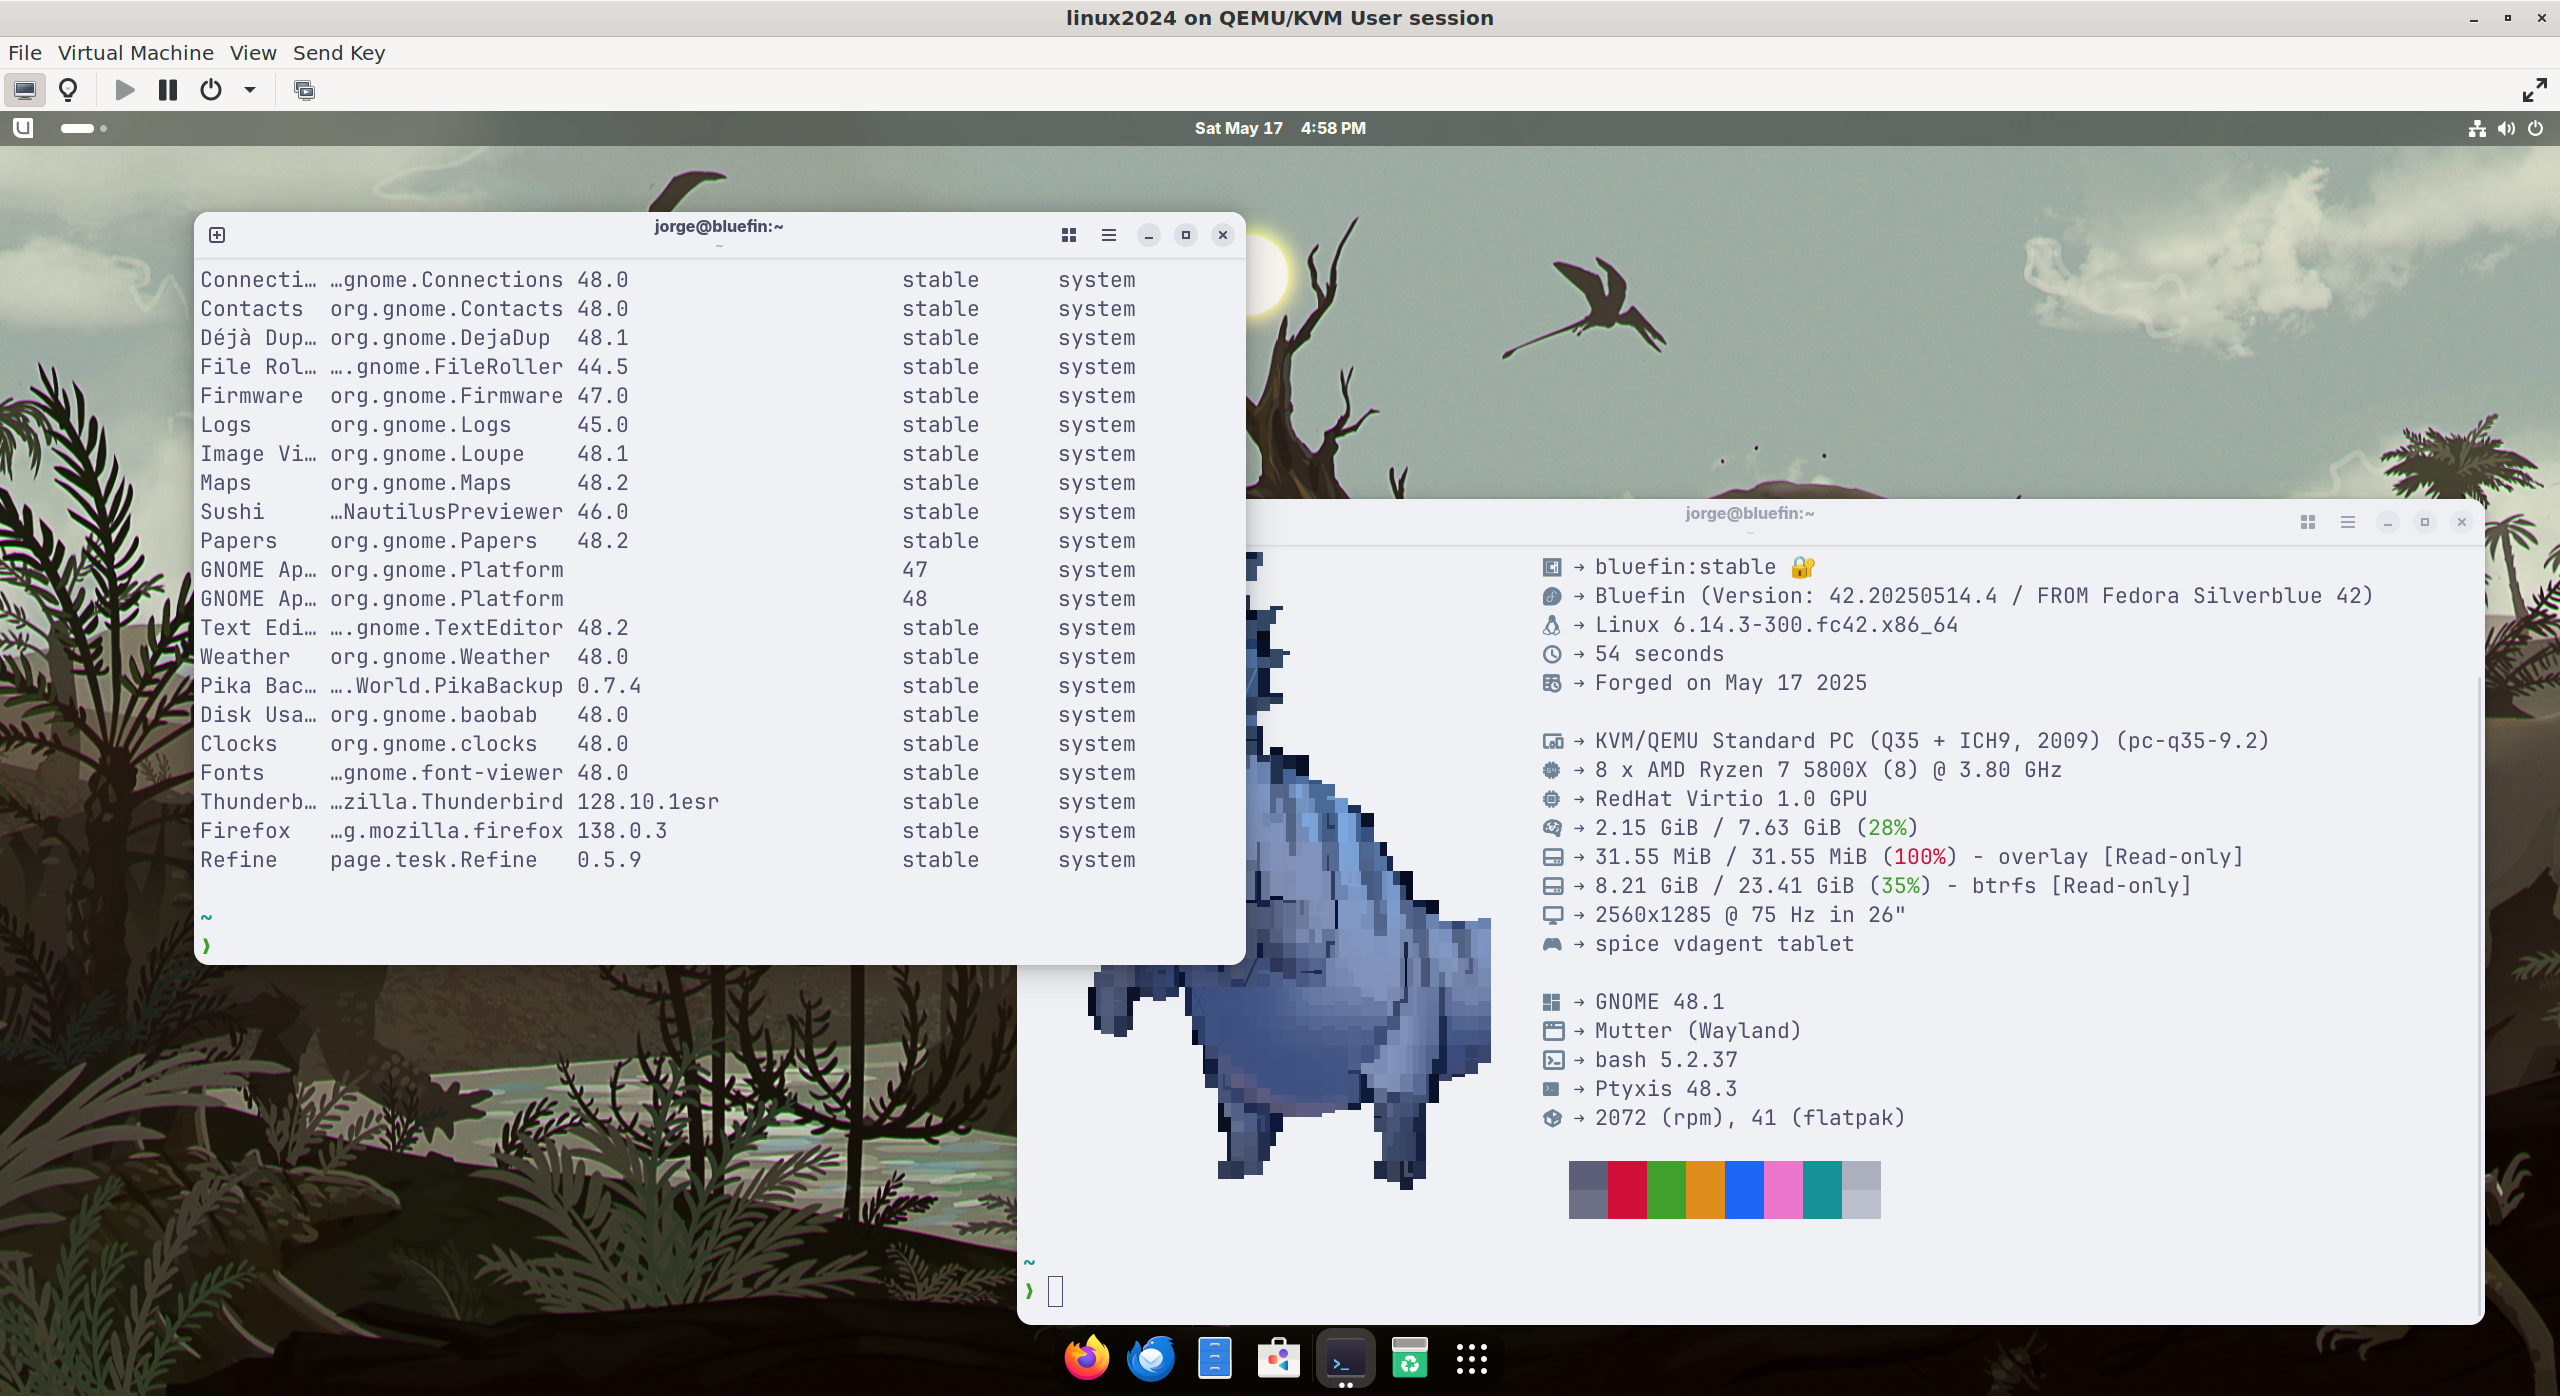Viewport: 2560px width, 1396px height.
Task: Expand the shutdown options dropdown arrow
Action: [250, 90]
